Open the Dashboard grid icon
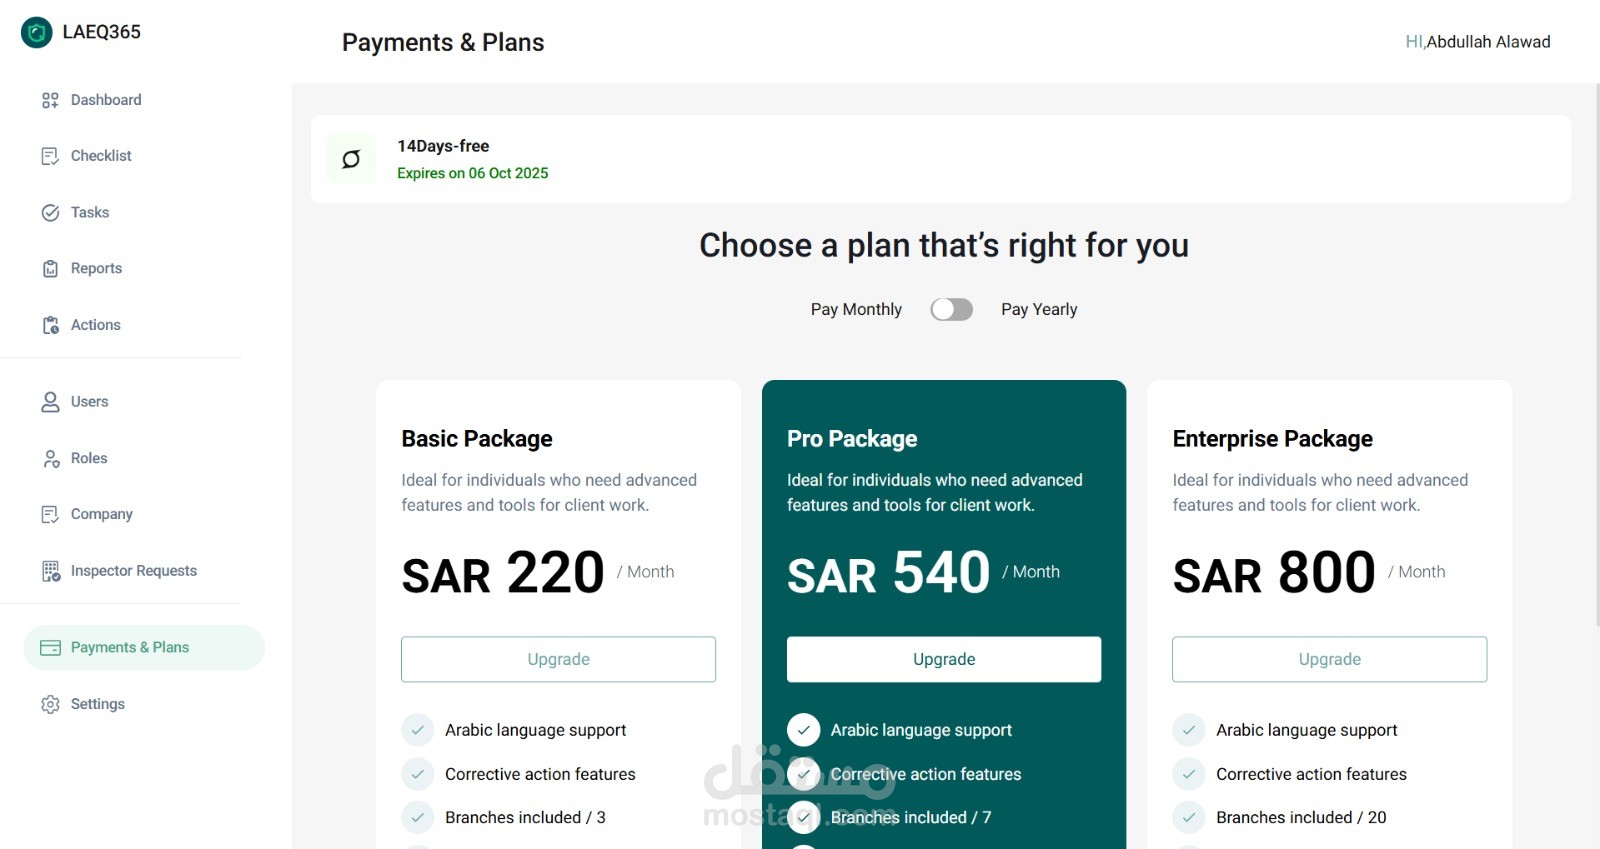The width and height of the screenshot is (1600, 849). (50, 100)
